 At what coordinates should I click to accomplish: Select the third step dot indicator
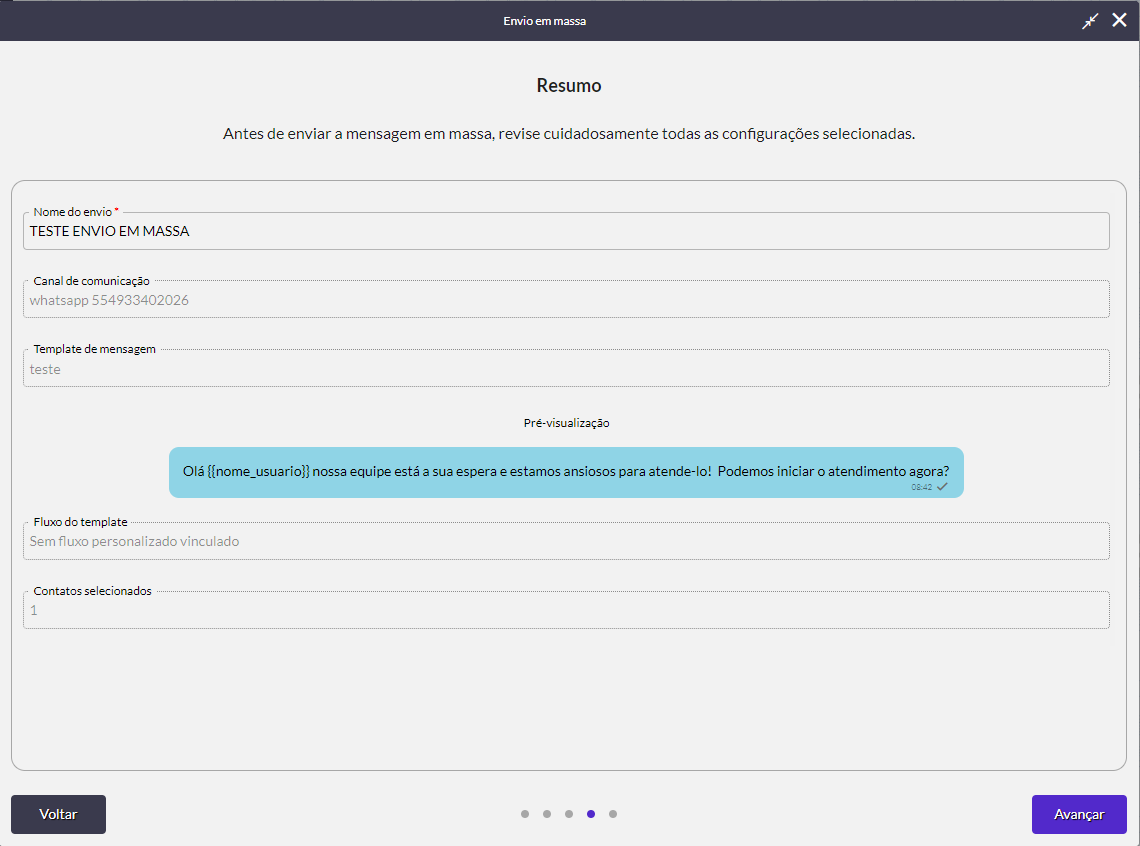pyautogui.click(x=569, y=814)
